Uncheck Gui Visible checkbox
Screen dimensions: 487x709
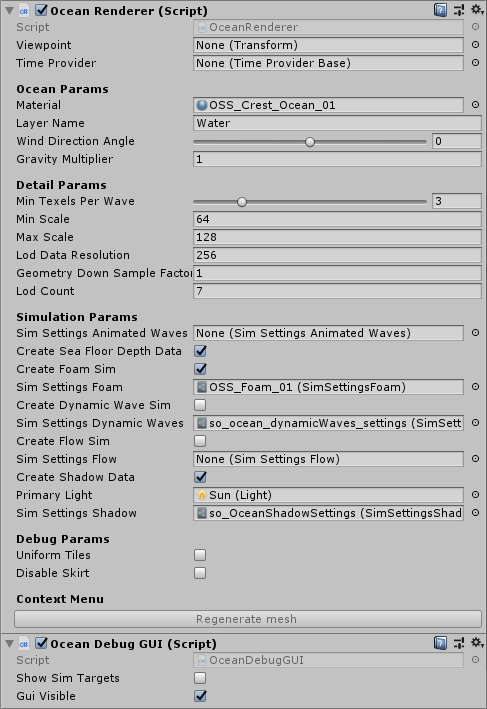coord(200,696)
